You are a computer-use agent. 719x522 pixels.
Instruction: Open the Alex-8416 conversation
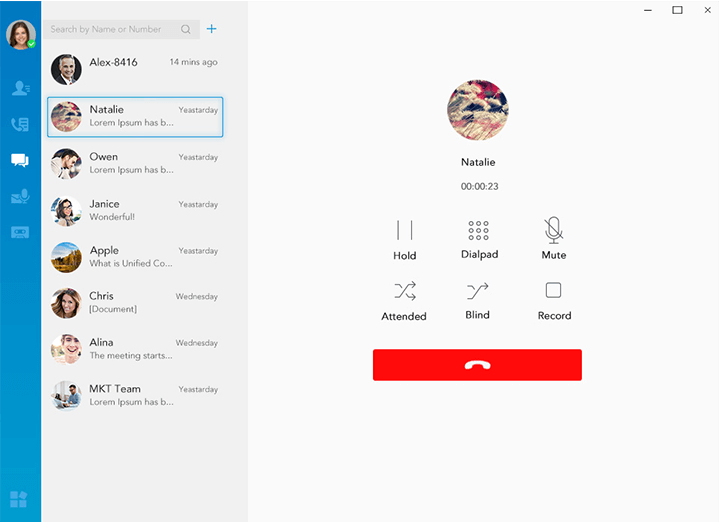(135, 70)
